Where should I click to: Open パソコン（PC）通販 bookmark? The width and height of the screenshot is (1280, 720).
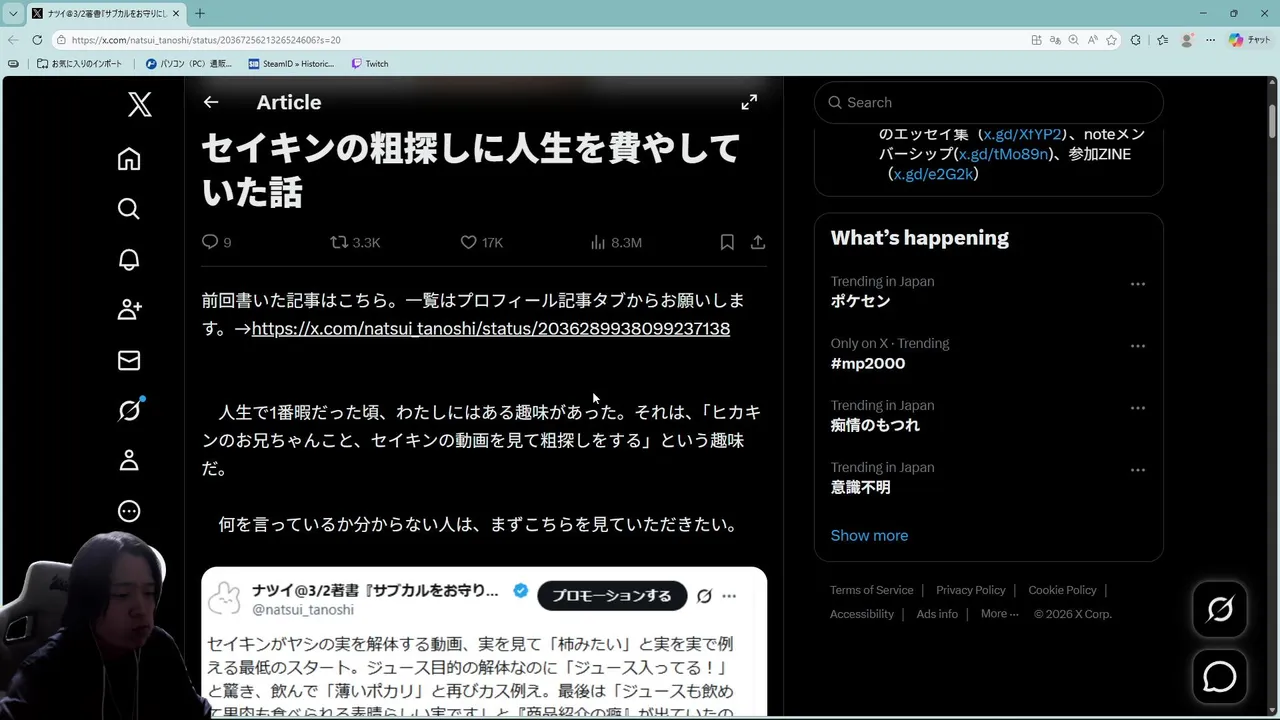(x=189, y=63)
